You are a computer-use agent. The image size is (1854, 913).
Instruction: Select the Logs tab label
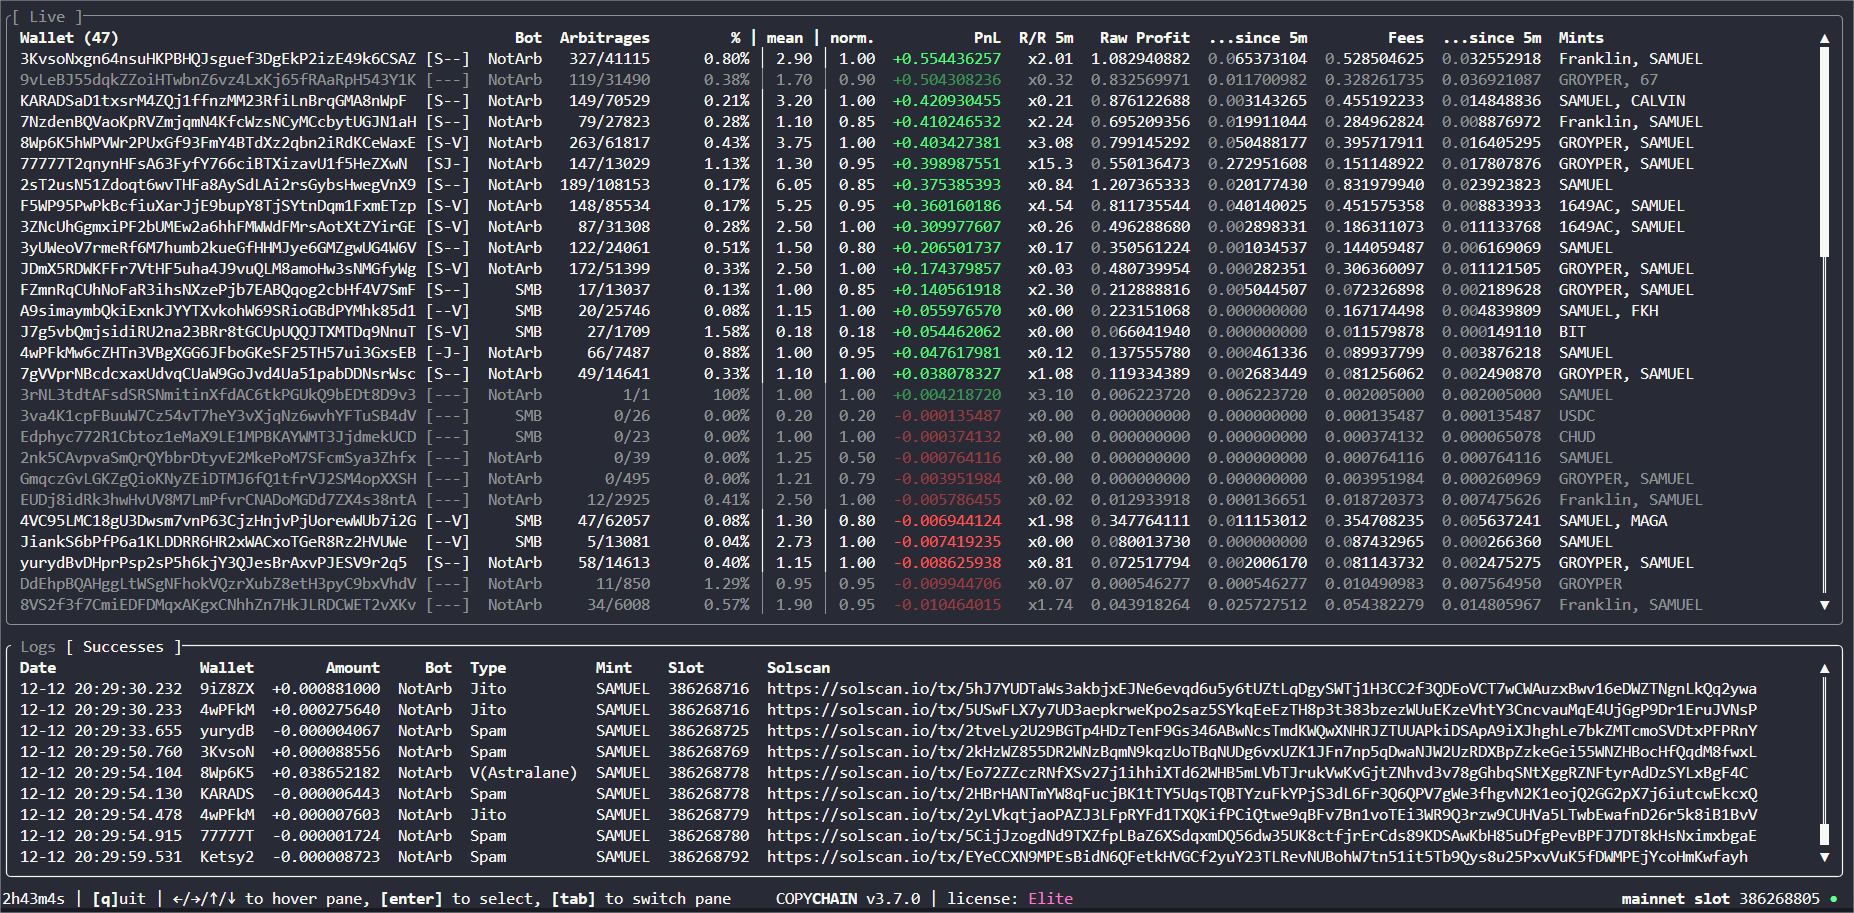pyautogui.click(x=38, y=647)
